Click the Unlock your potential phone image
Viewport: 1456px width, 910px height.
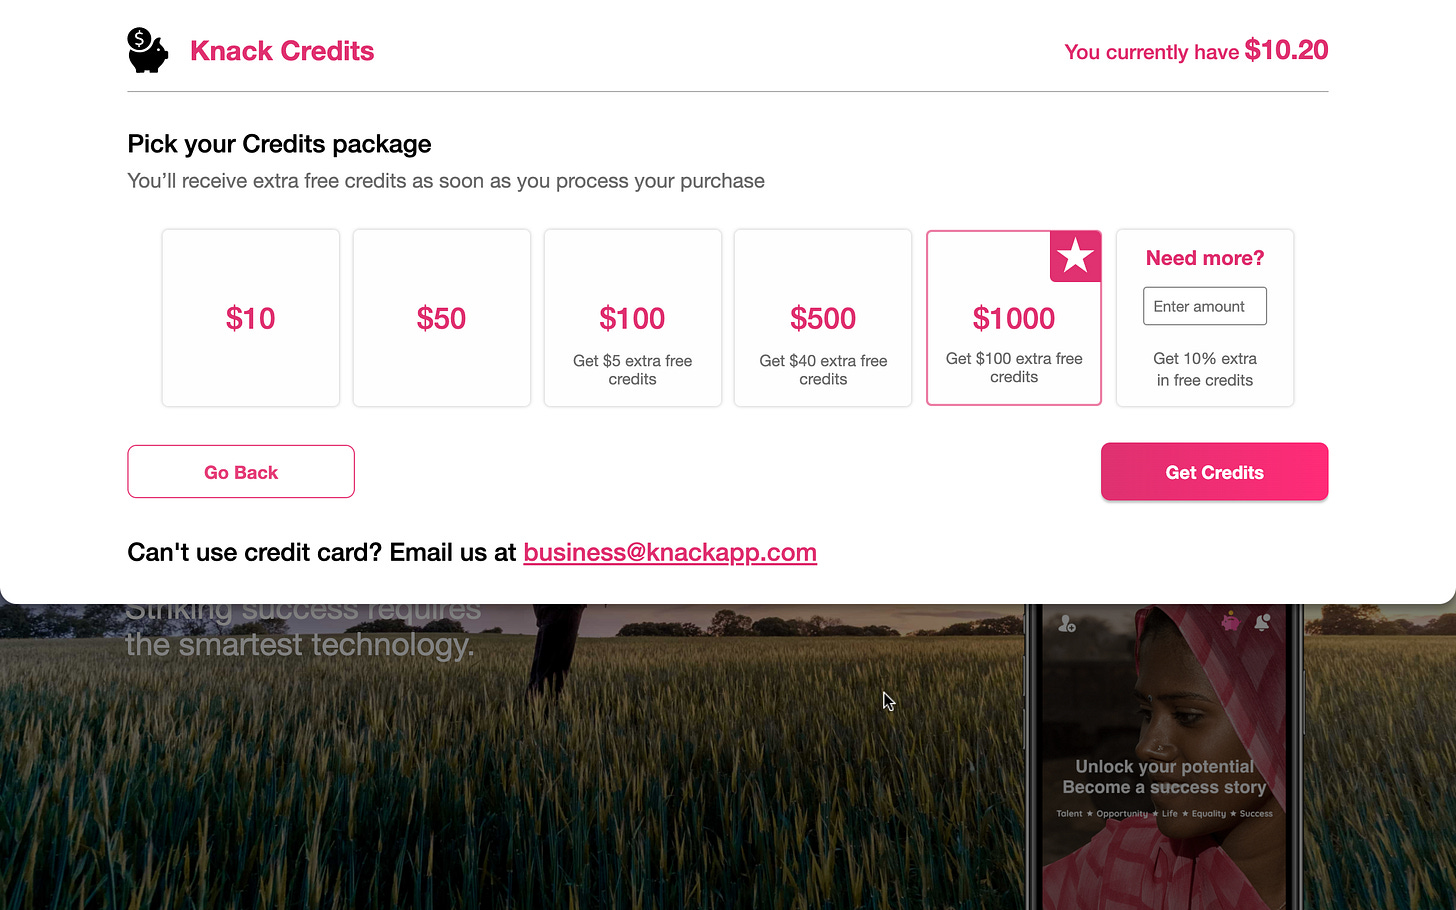coord(1164,757)
